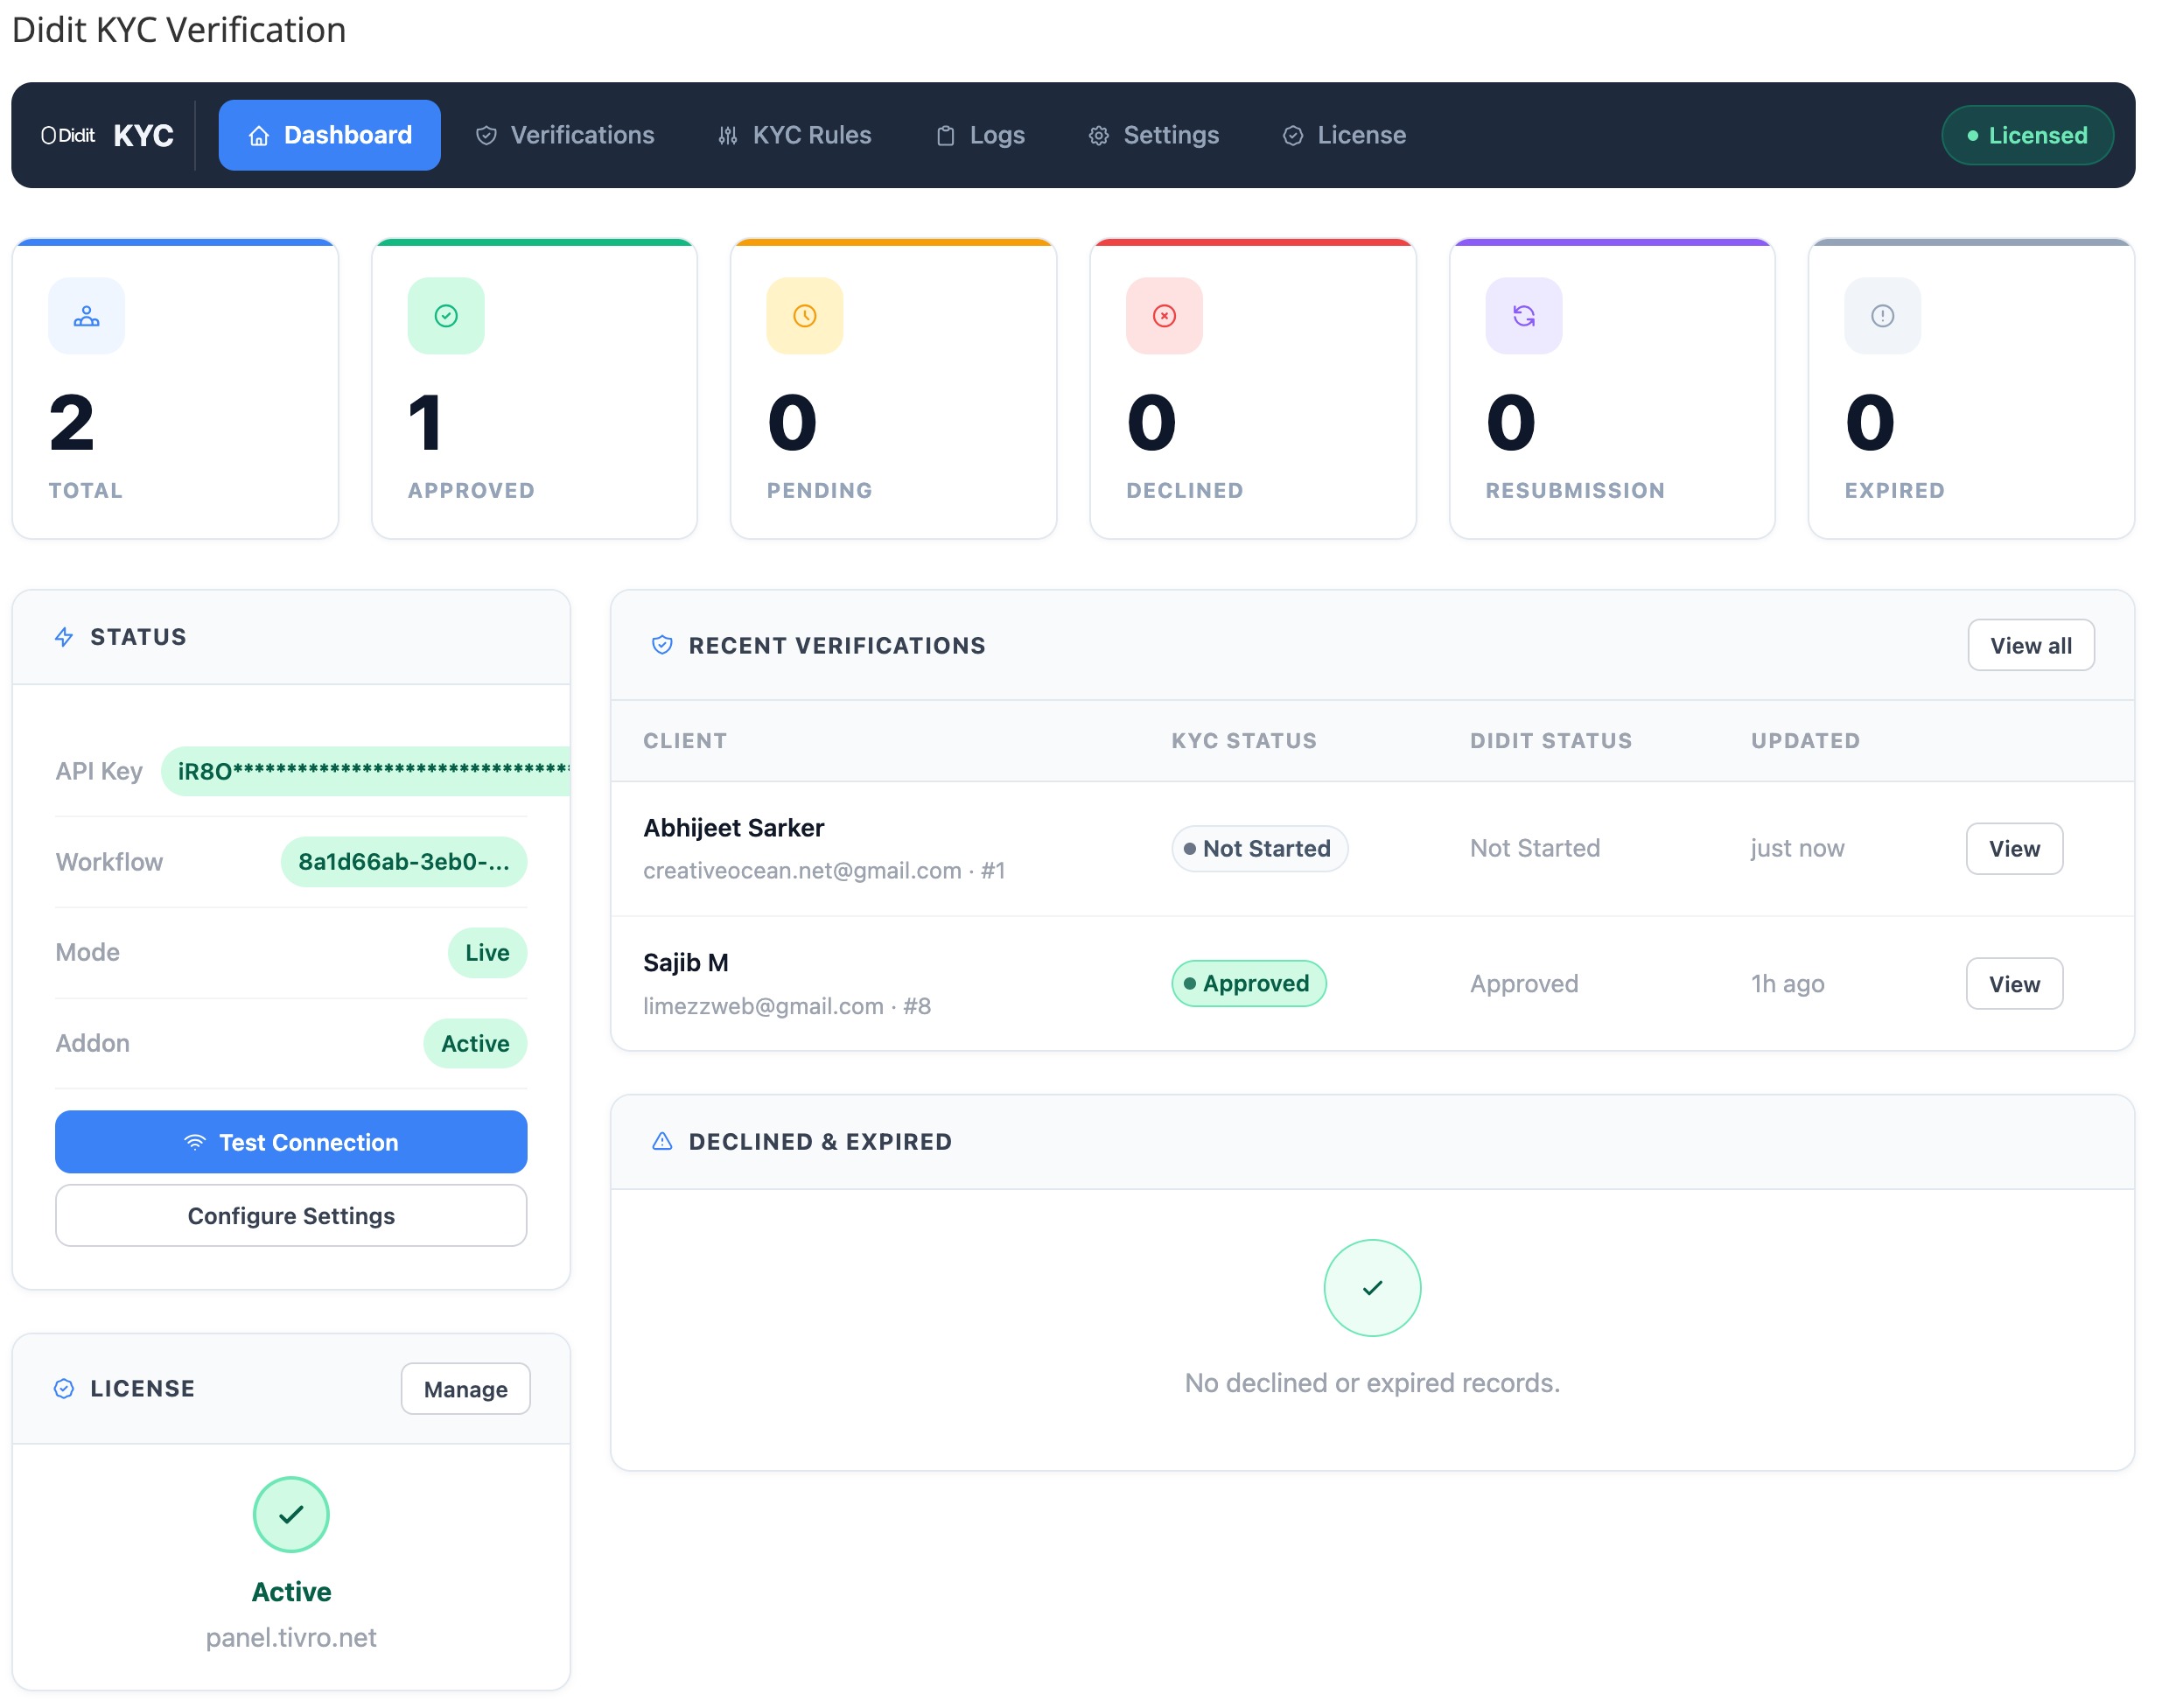The image size is (2162, 1708).
Task: Open the Settings section
Action: pyautogui.click(x=1152, y=135)
